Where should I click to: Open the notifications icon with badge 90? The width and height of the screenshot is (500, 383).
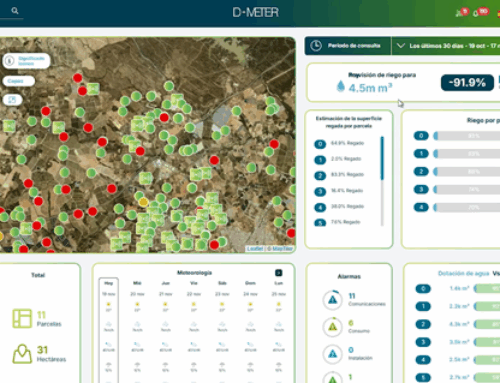click(x=480, y=13)
